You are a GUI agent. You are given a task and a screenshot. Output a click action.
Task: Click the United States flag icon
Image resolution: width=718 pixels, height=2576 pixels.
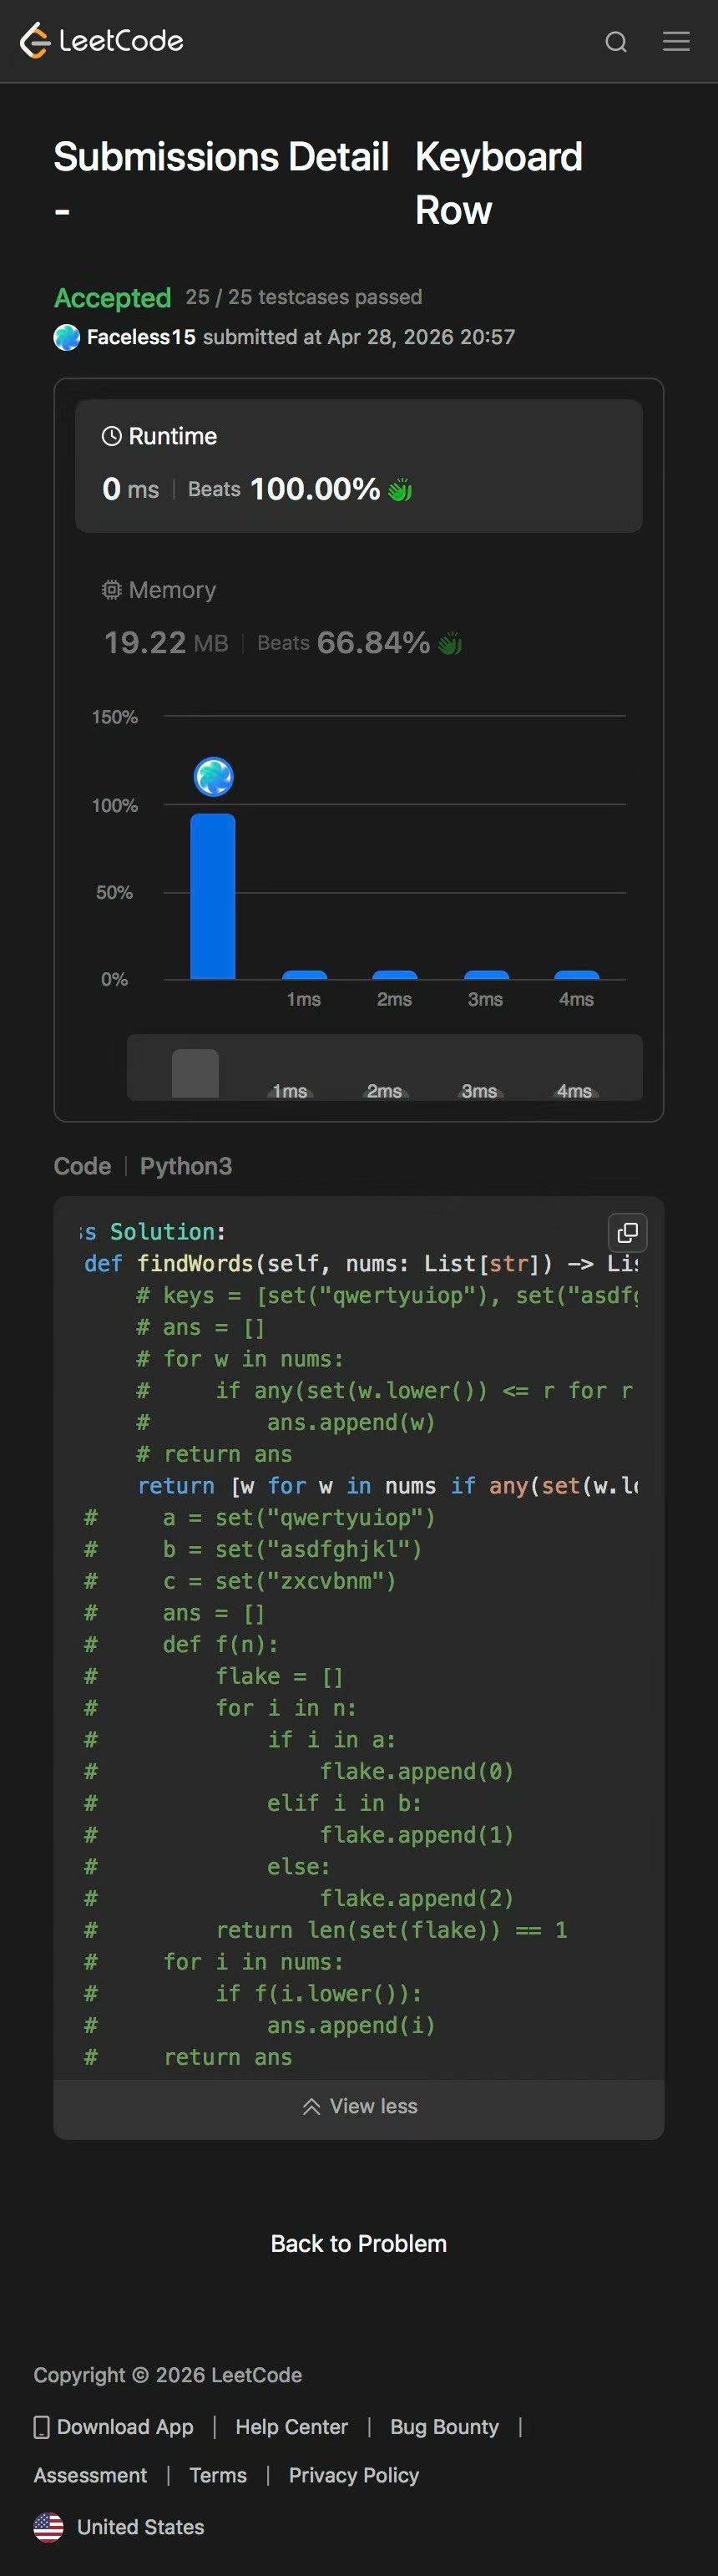coord(48,2527)
